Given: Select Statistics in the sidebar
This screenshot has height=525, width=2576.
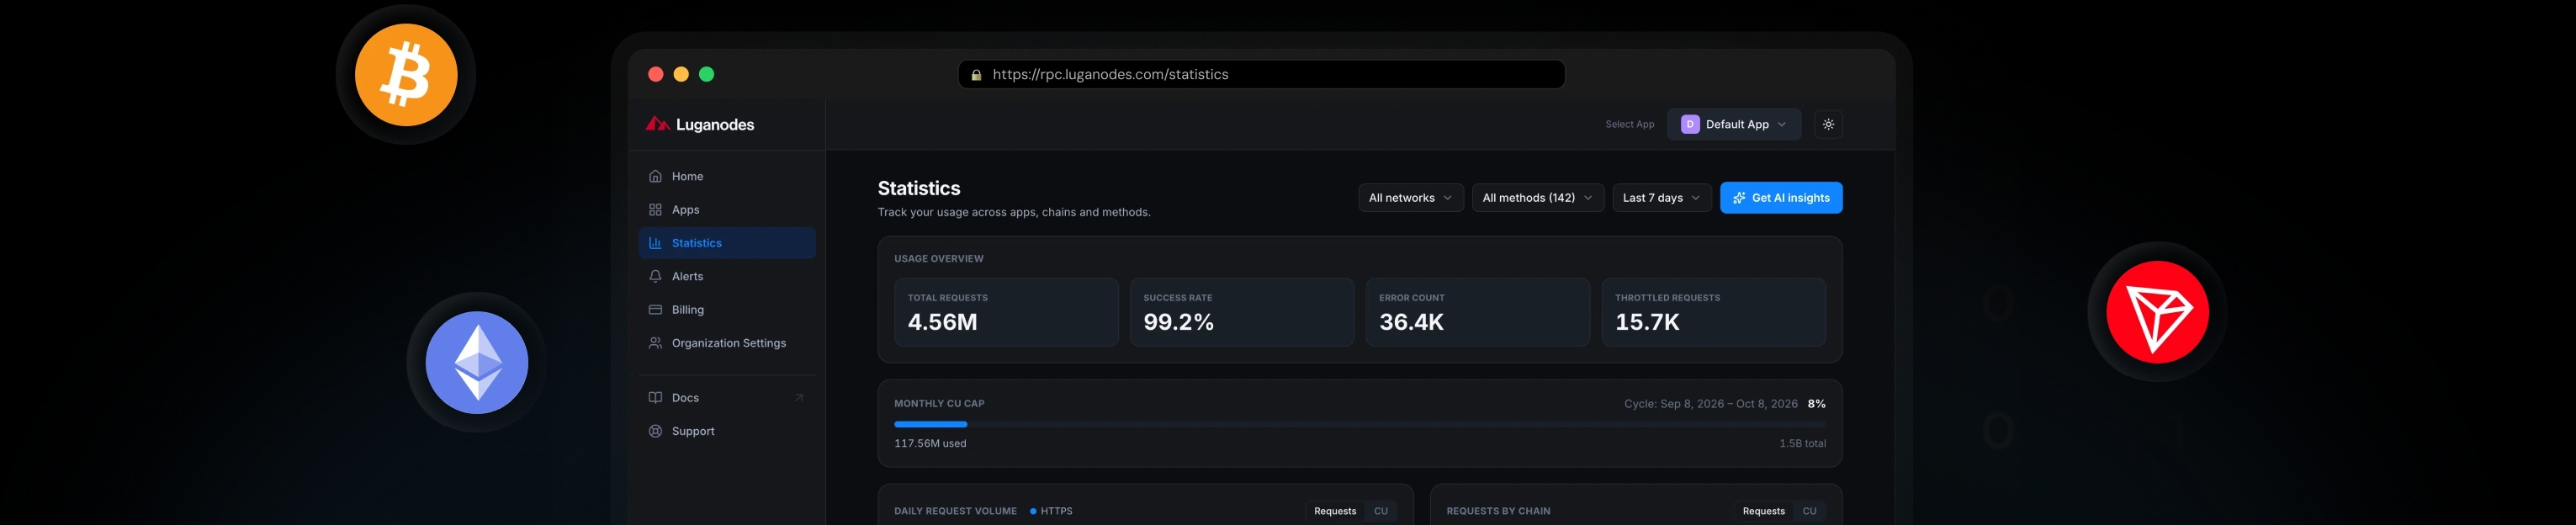Looking at the screenshot, I should coord(727,243).
